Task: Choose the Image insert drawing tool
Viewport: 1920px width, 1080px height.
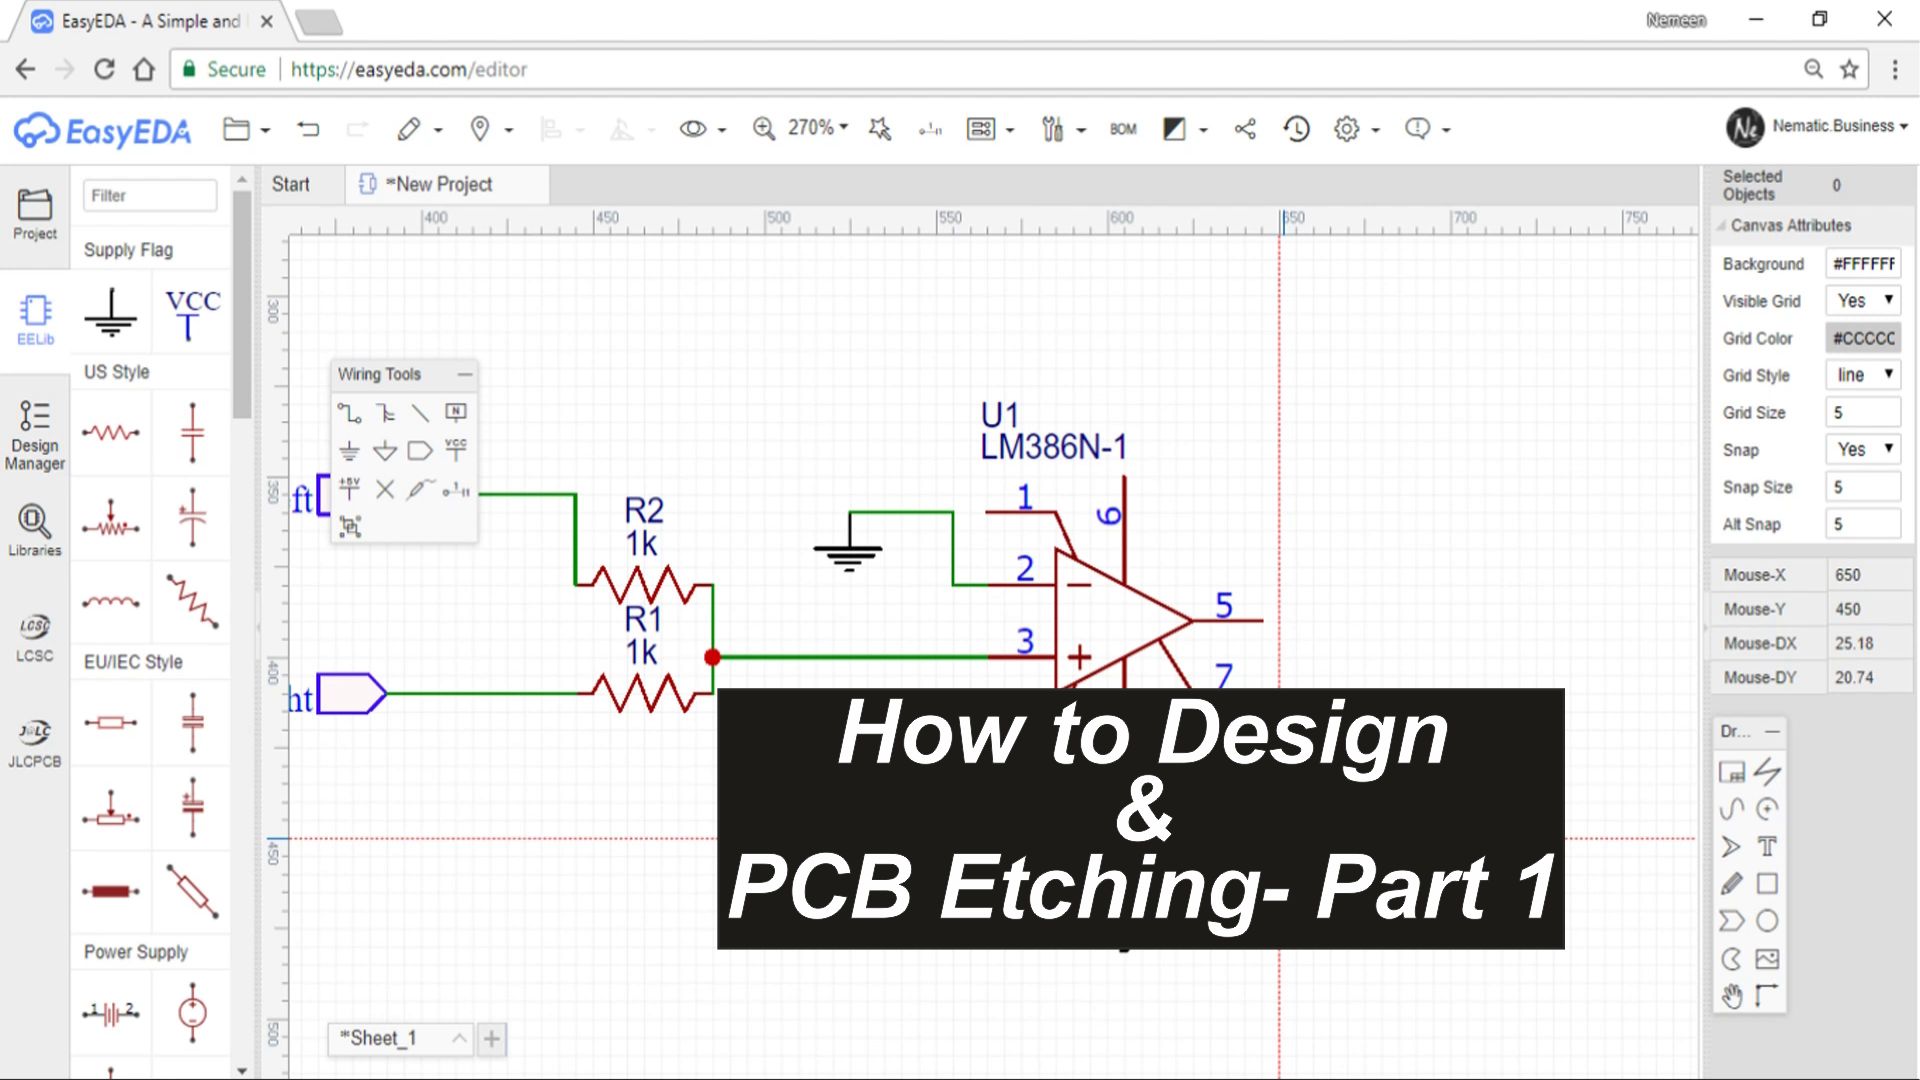Action: (1767, 959)
